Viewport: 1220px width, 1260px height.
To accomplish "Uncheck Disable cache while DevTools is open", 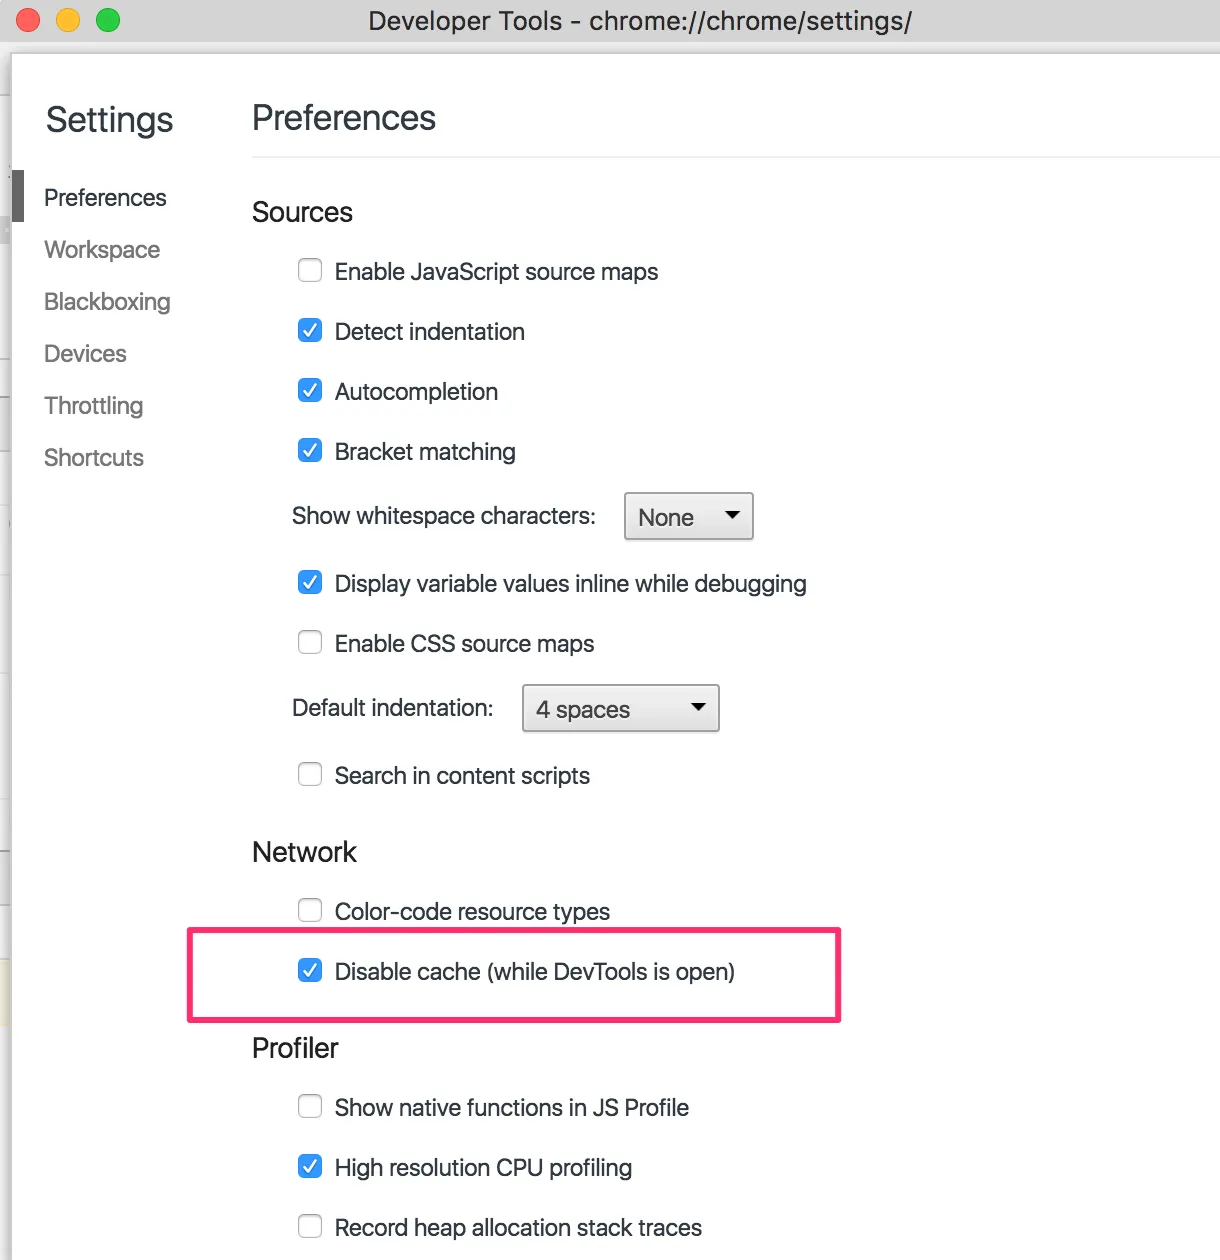I will [x=310, y=971].
